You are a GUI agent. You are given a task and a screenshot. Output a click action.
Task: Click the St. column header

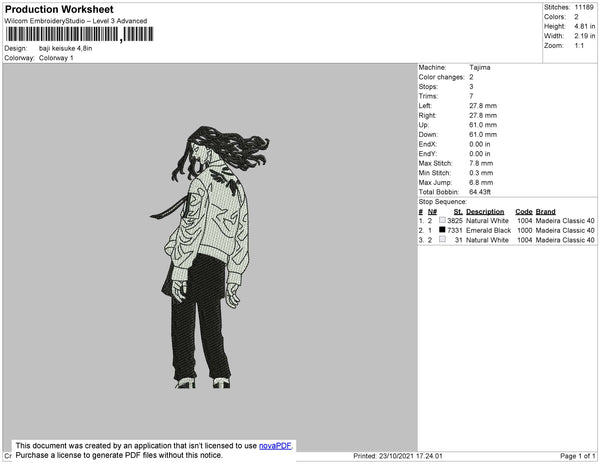pos(458,212)
